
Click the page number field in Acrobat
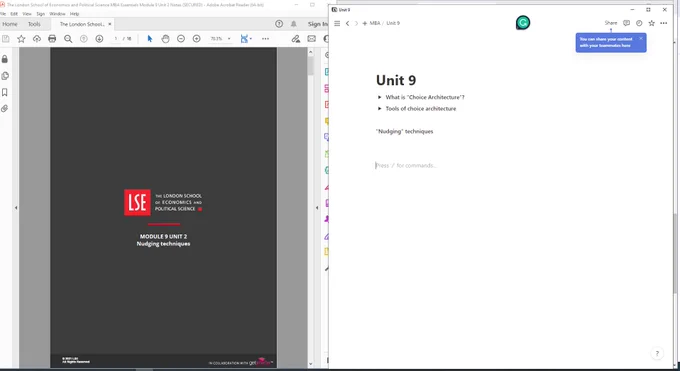tap(115, 39)
